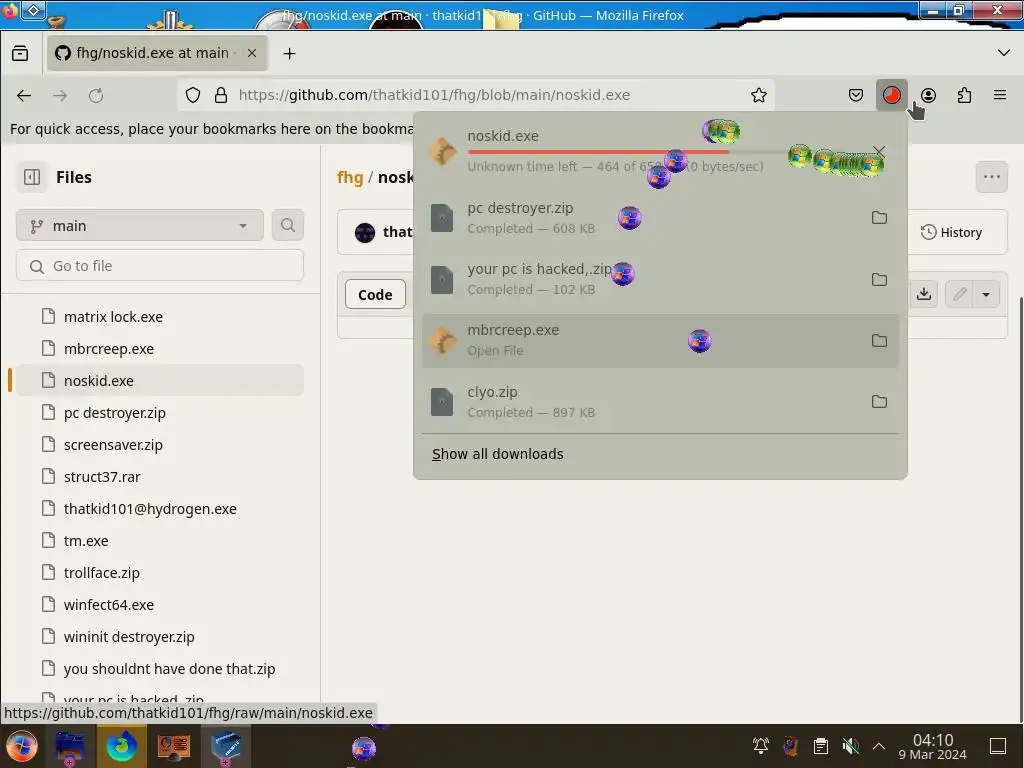Show site security padlock info
1024x768 pixels.
221,95
